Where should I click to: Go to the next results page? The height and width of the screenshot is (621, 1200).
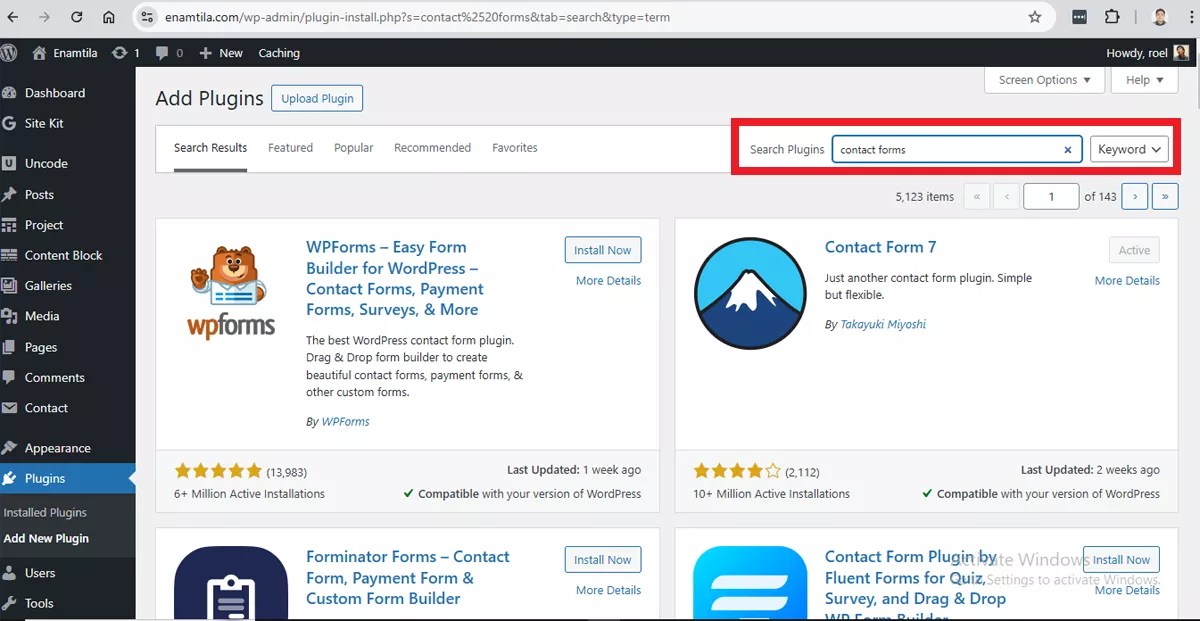coord(1134,197)
